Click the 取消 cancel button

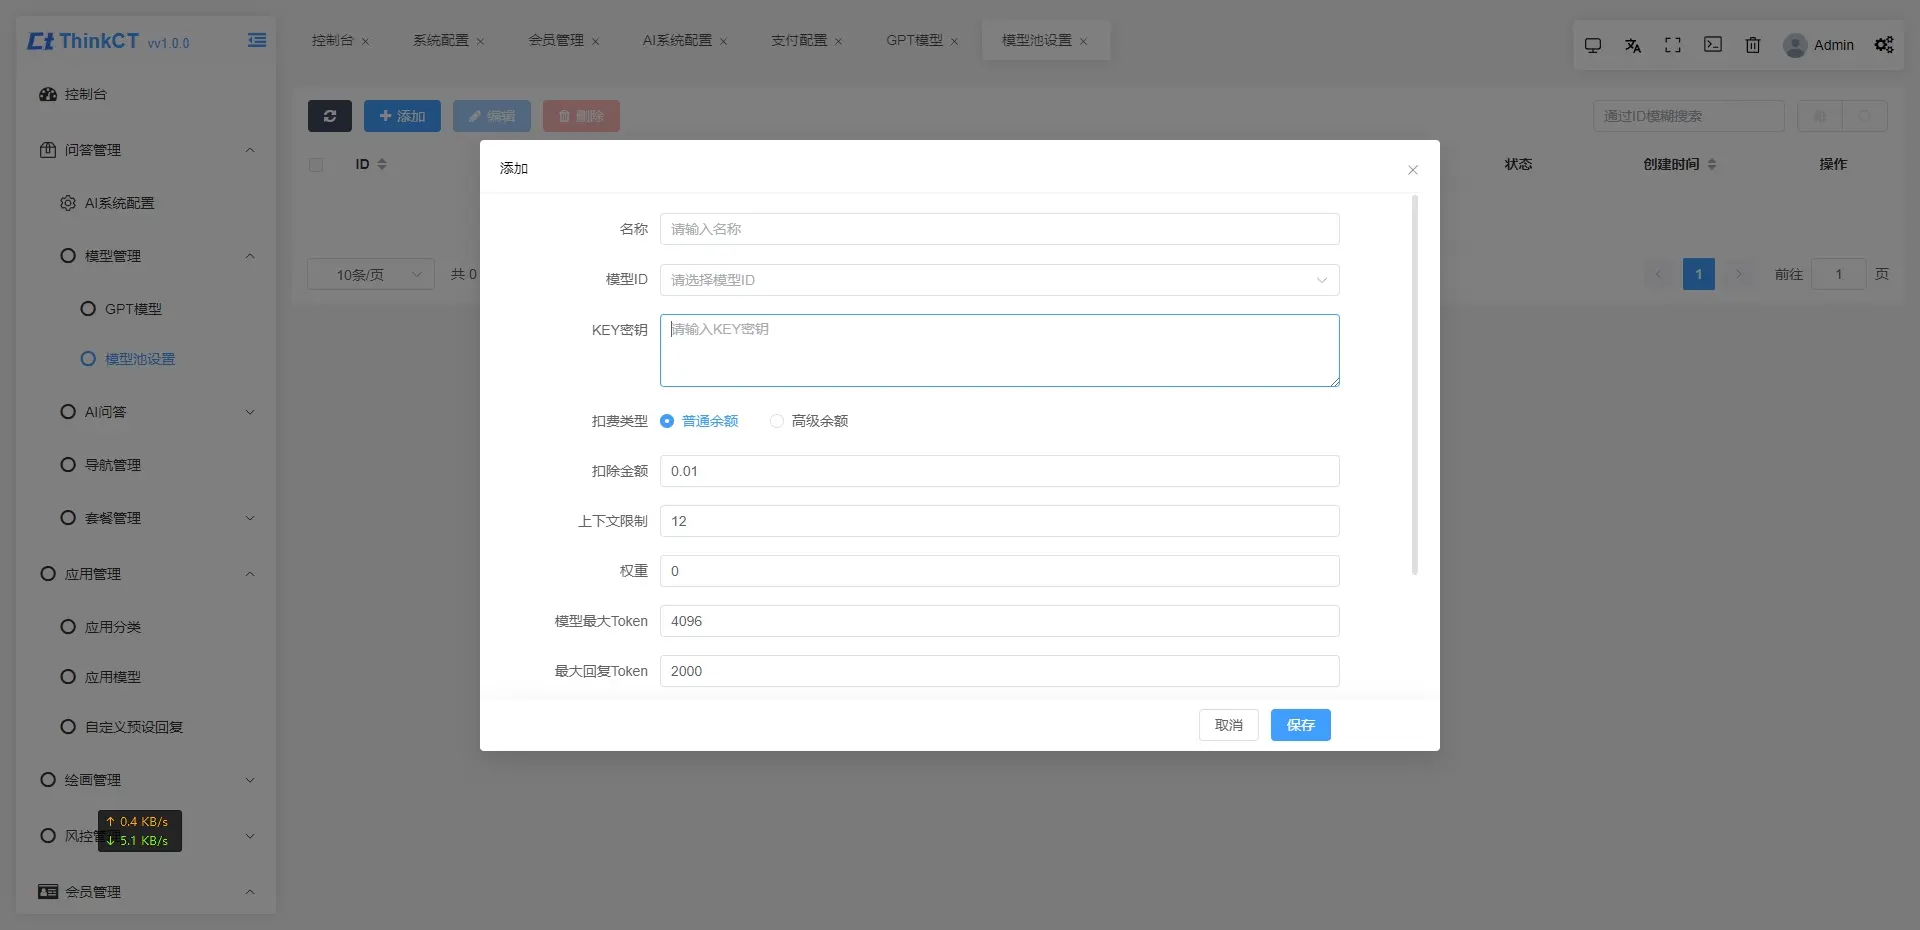[1229, 725]
